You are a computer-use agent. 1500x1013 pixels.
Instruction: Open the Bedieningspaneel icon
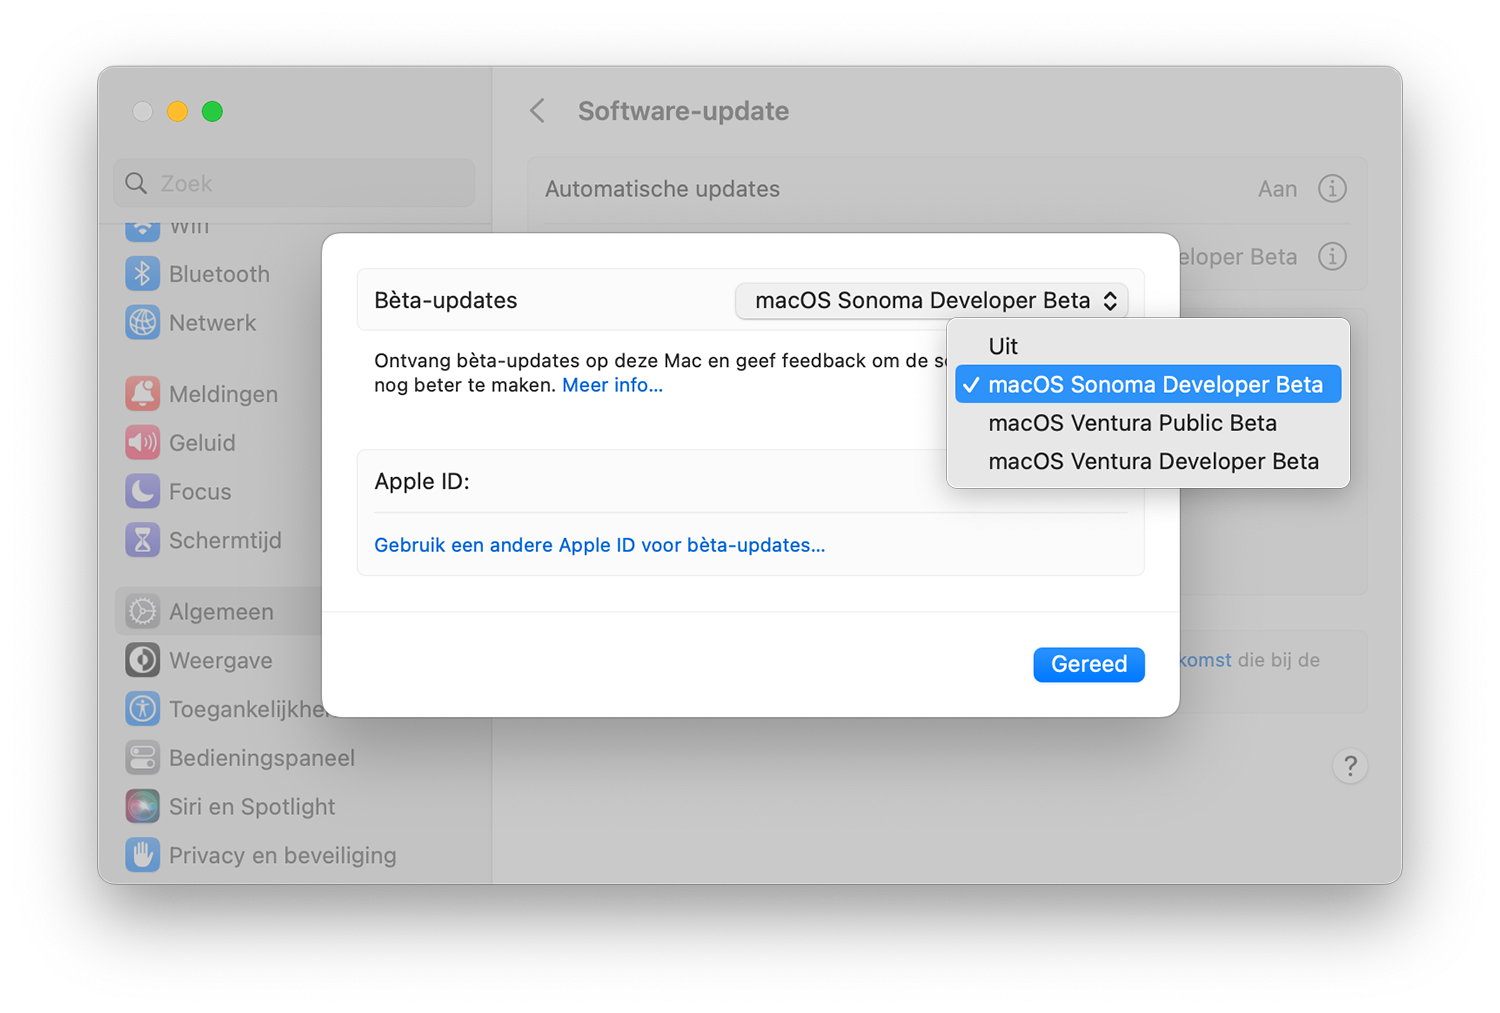click(142, 758)
